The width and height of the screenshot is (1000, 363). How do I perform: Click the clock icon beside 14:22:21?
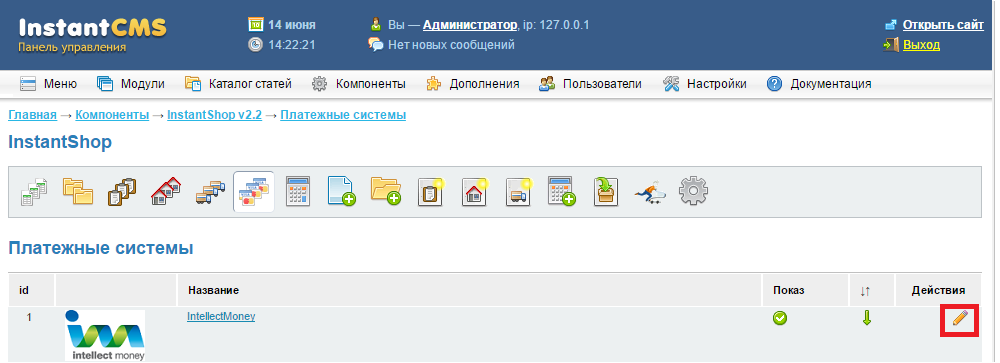coord(255,45)
